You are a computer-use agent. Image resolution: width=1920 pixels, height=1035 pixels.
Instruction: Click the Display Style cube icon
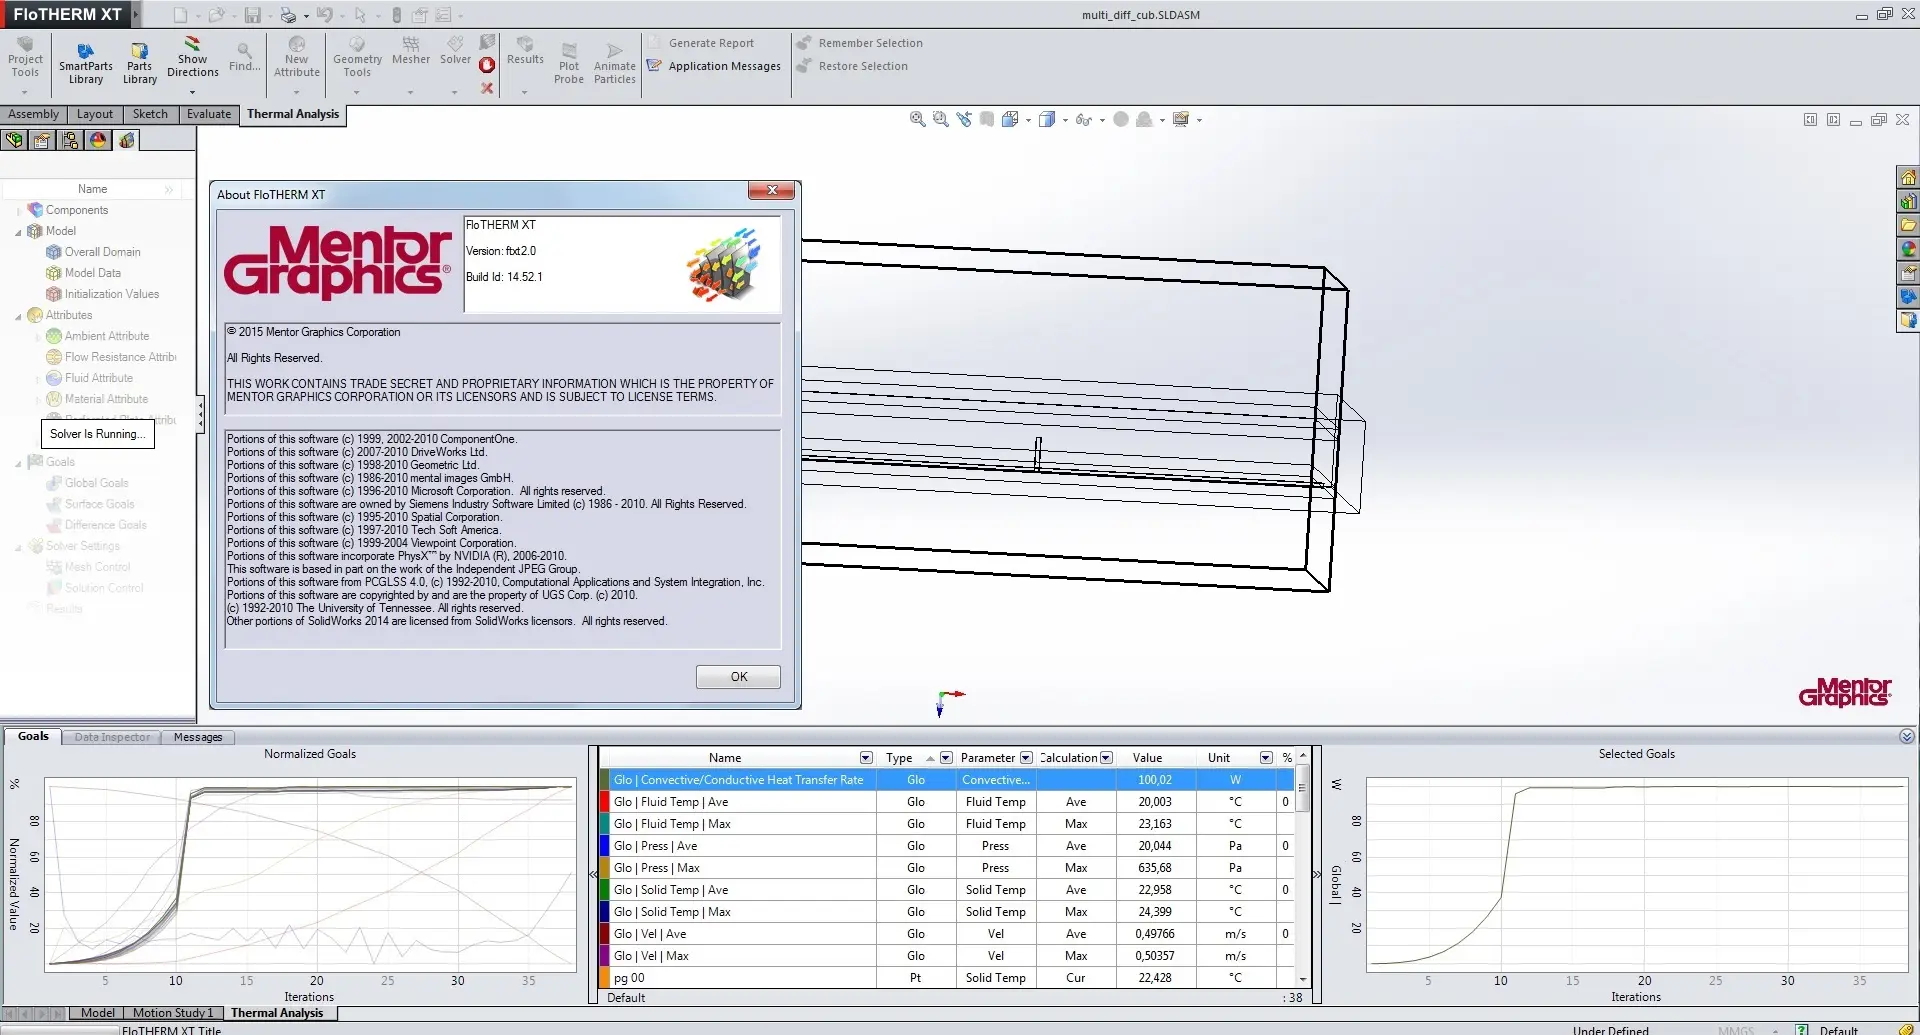[x=1047, y=119]
